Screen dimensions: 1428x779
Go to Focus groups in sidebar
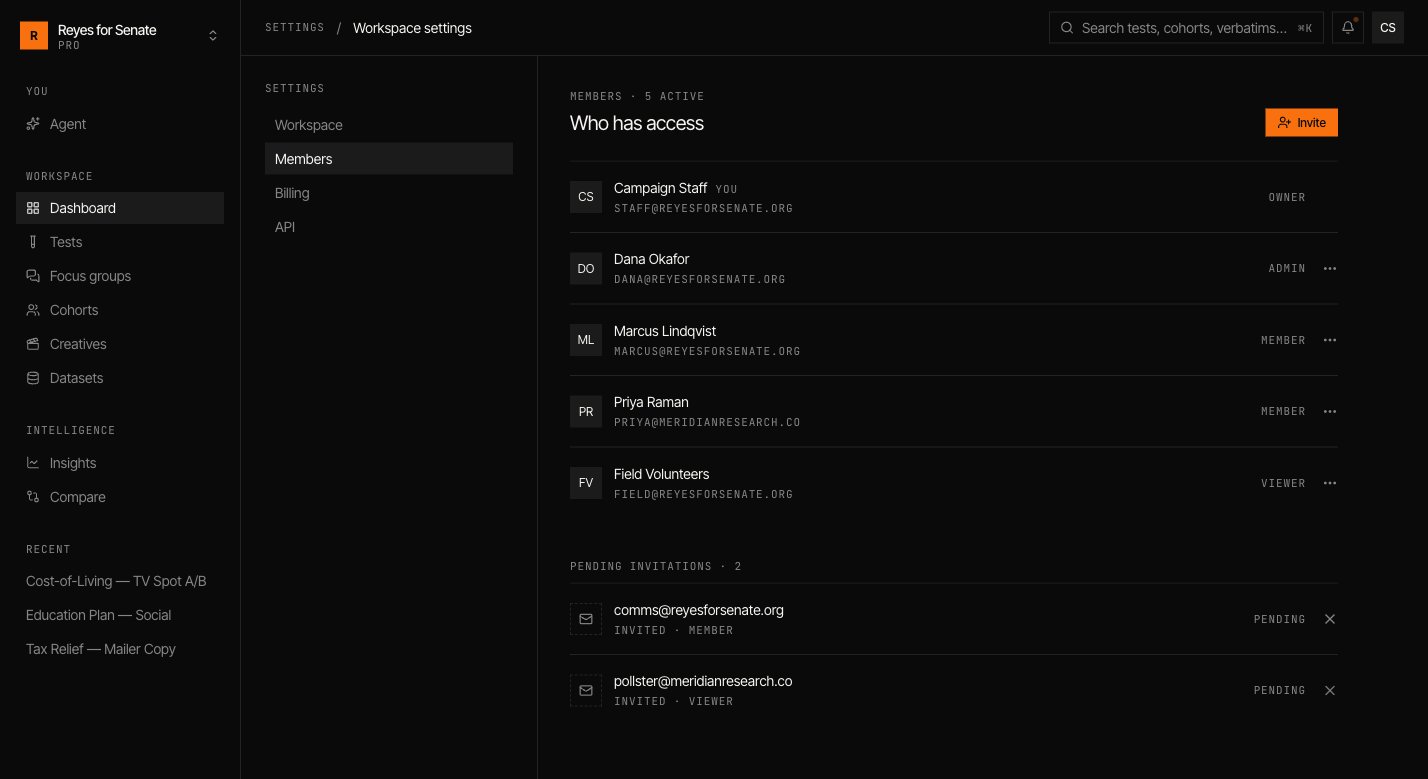(x=120, y=276)
